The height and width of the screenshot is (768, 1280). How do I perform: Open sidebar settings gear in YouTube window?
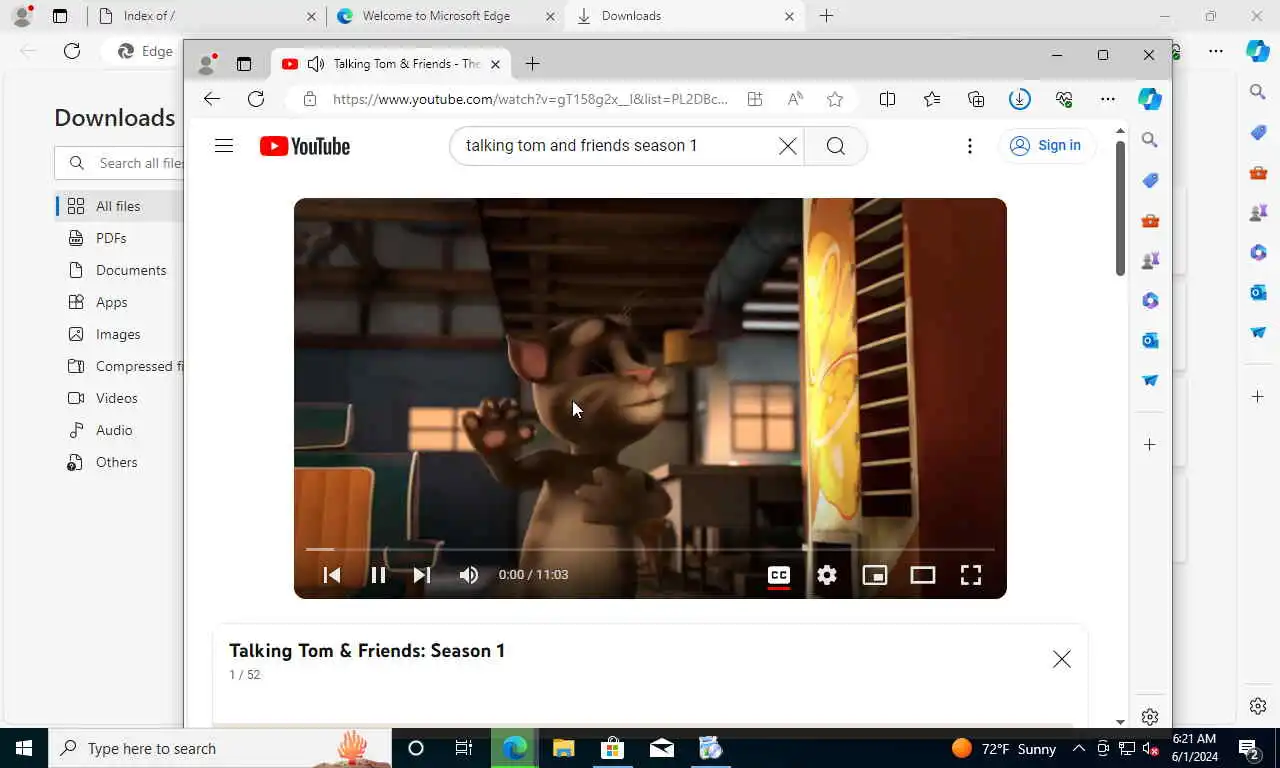click(1150, 717)
